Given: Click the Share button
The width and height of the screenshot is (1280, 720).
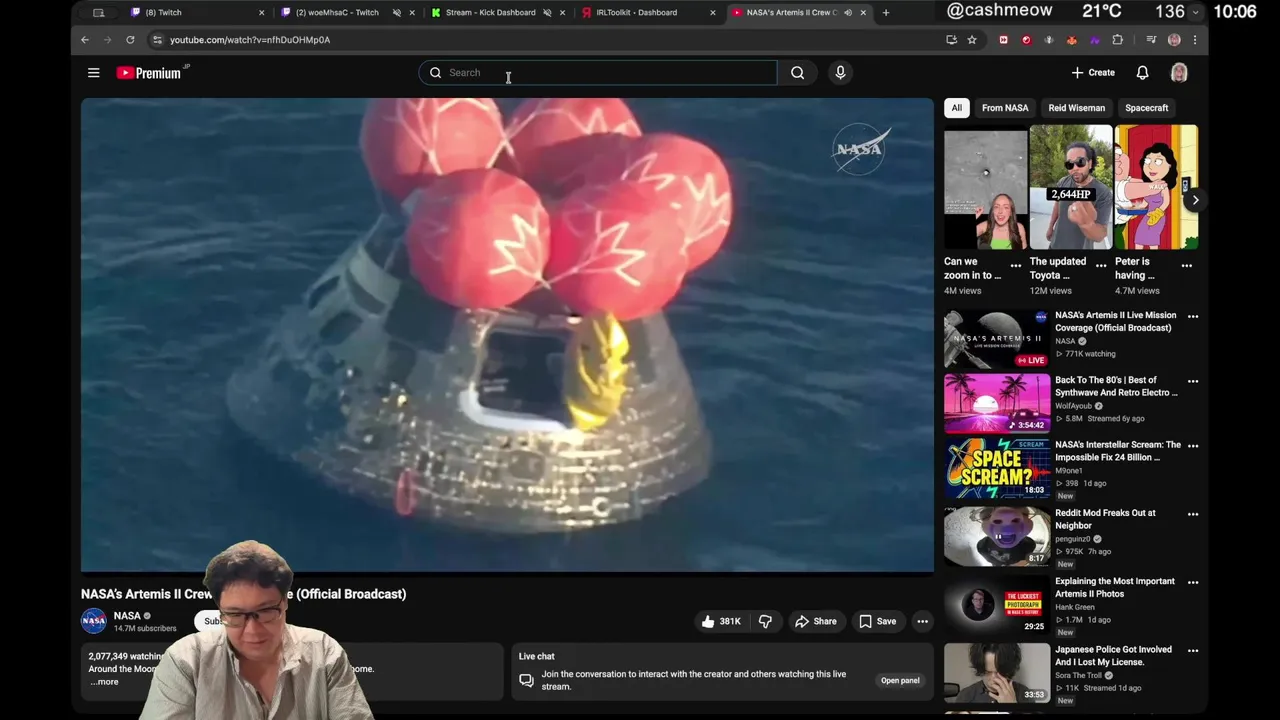Looking at the screenshot, I should click(816, 621).
